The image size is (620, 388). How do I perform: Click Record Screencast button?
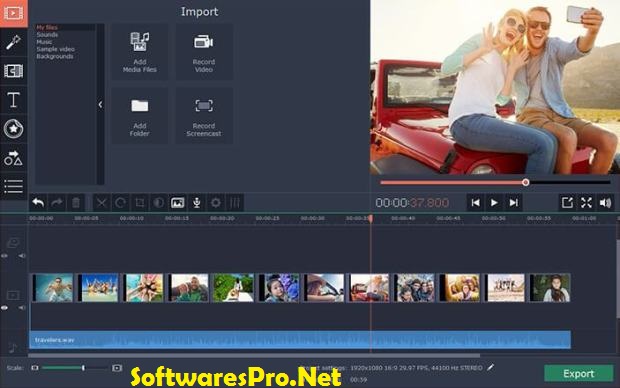pos(204,115)
